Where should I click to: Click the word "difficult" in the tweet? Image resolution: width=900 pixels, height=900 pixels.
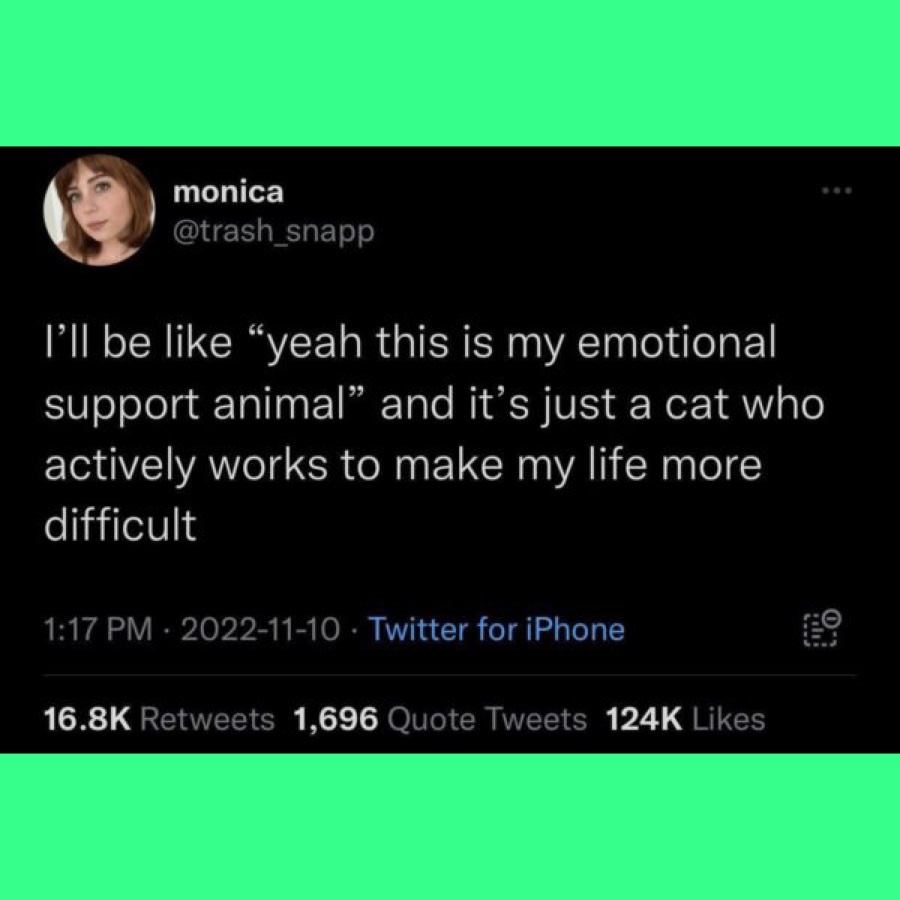[121, 525]
